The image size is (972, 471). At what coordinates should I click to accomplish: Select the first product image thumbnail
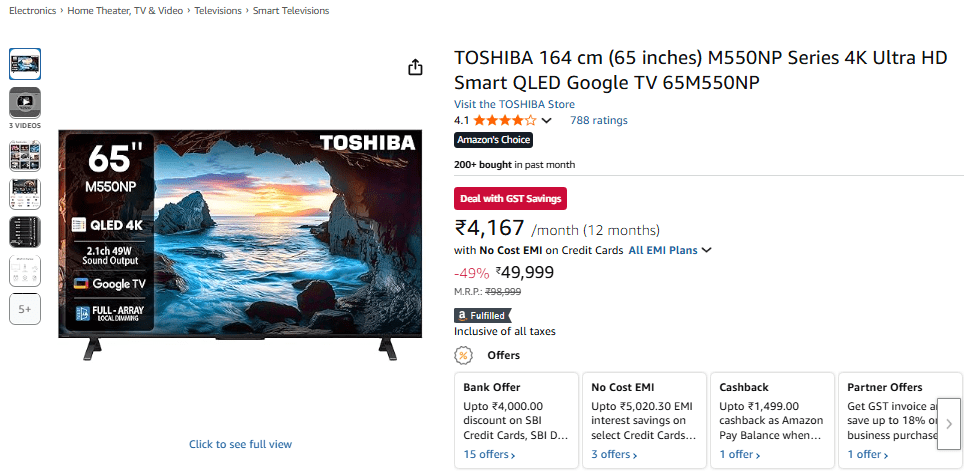pyautogui.click(x=25, y=64)
